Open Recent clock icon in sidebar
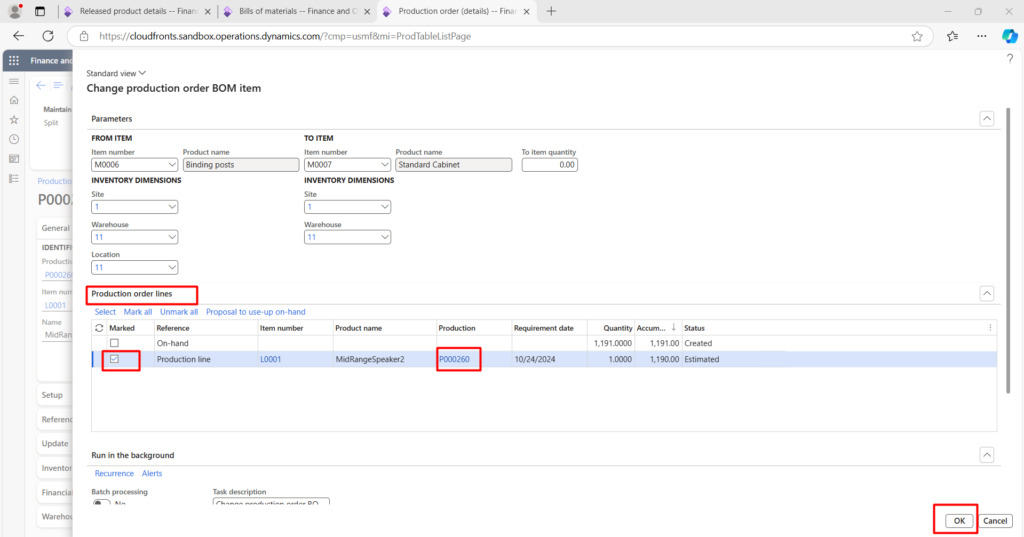 tap(14, 139)
